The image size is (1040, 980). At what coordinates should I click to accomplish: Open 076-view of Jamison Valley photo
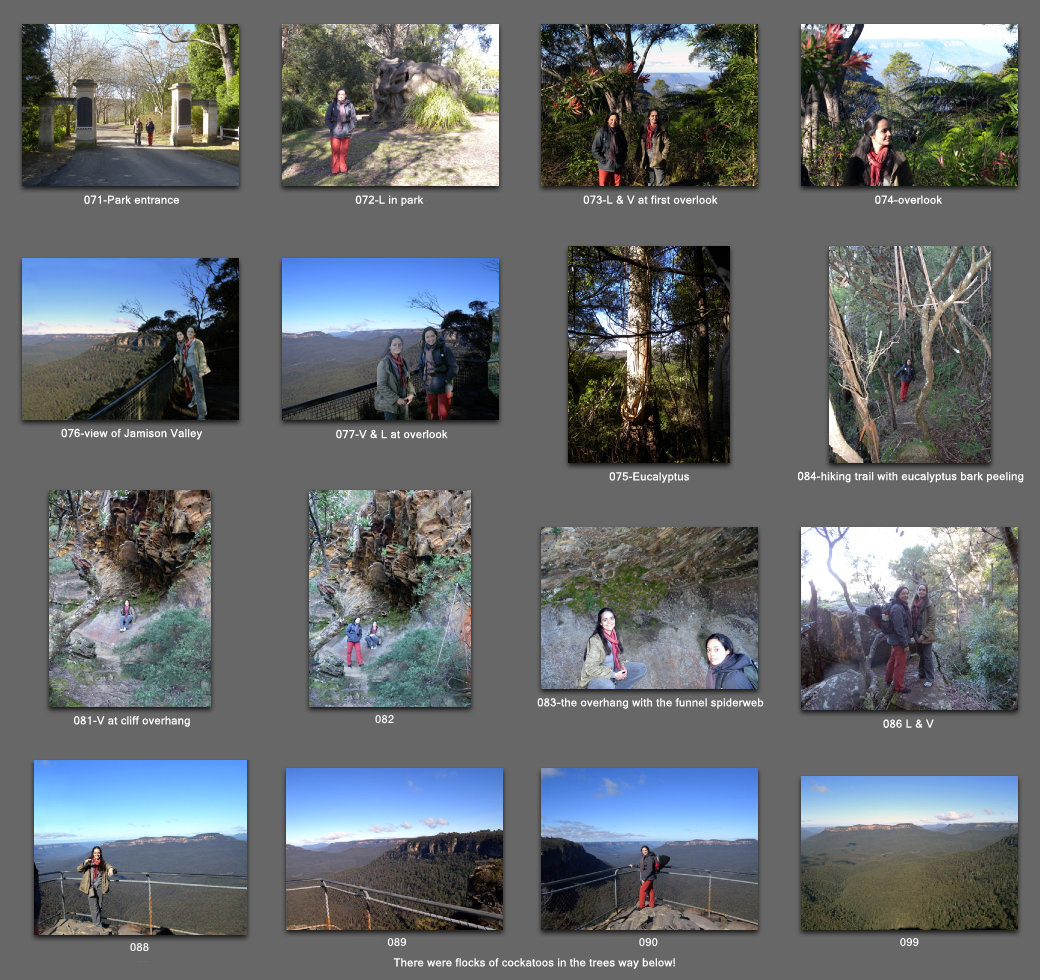(x=131, y=339)
